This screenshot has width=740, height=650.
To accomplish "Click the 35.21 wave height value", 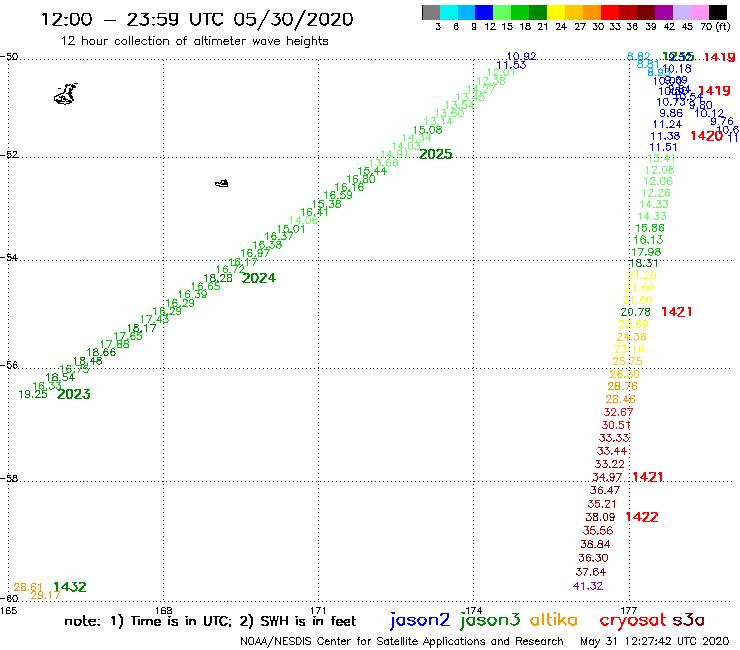I will [x=602, y=504].
